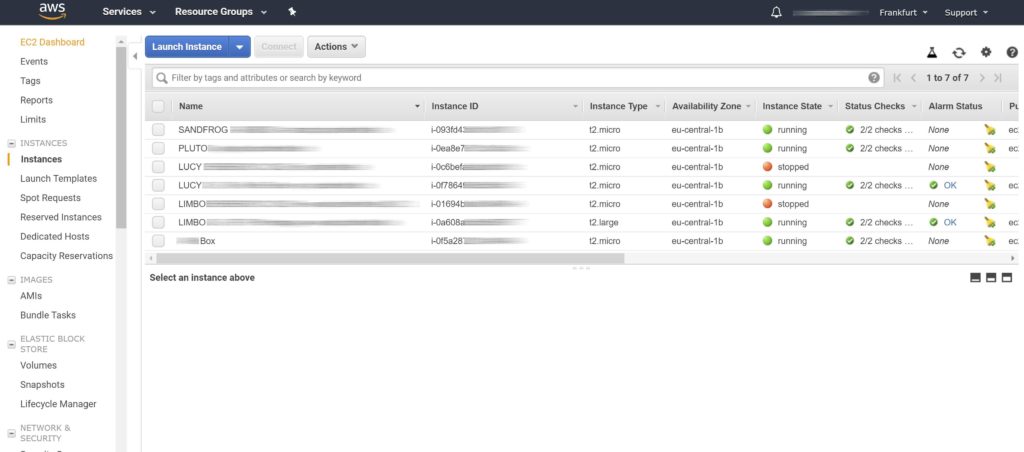Viewport: 1024px width, 452px height.
Task: Open Events in sidebar
Action: 34,61
